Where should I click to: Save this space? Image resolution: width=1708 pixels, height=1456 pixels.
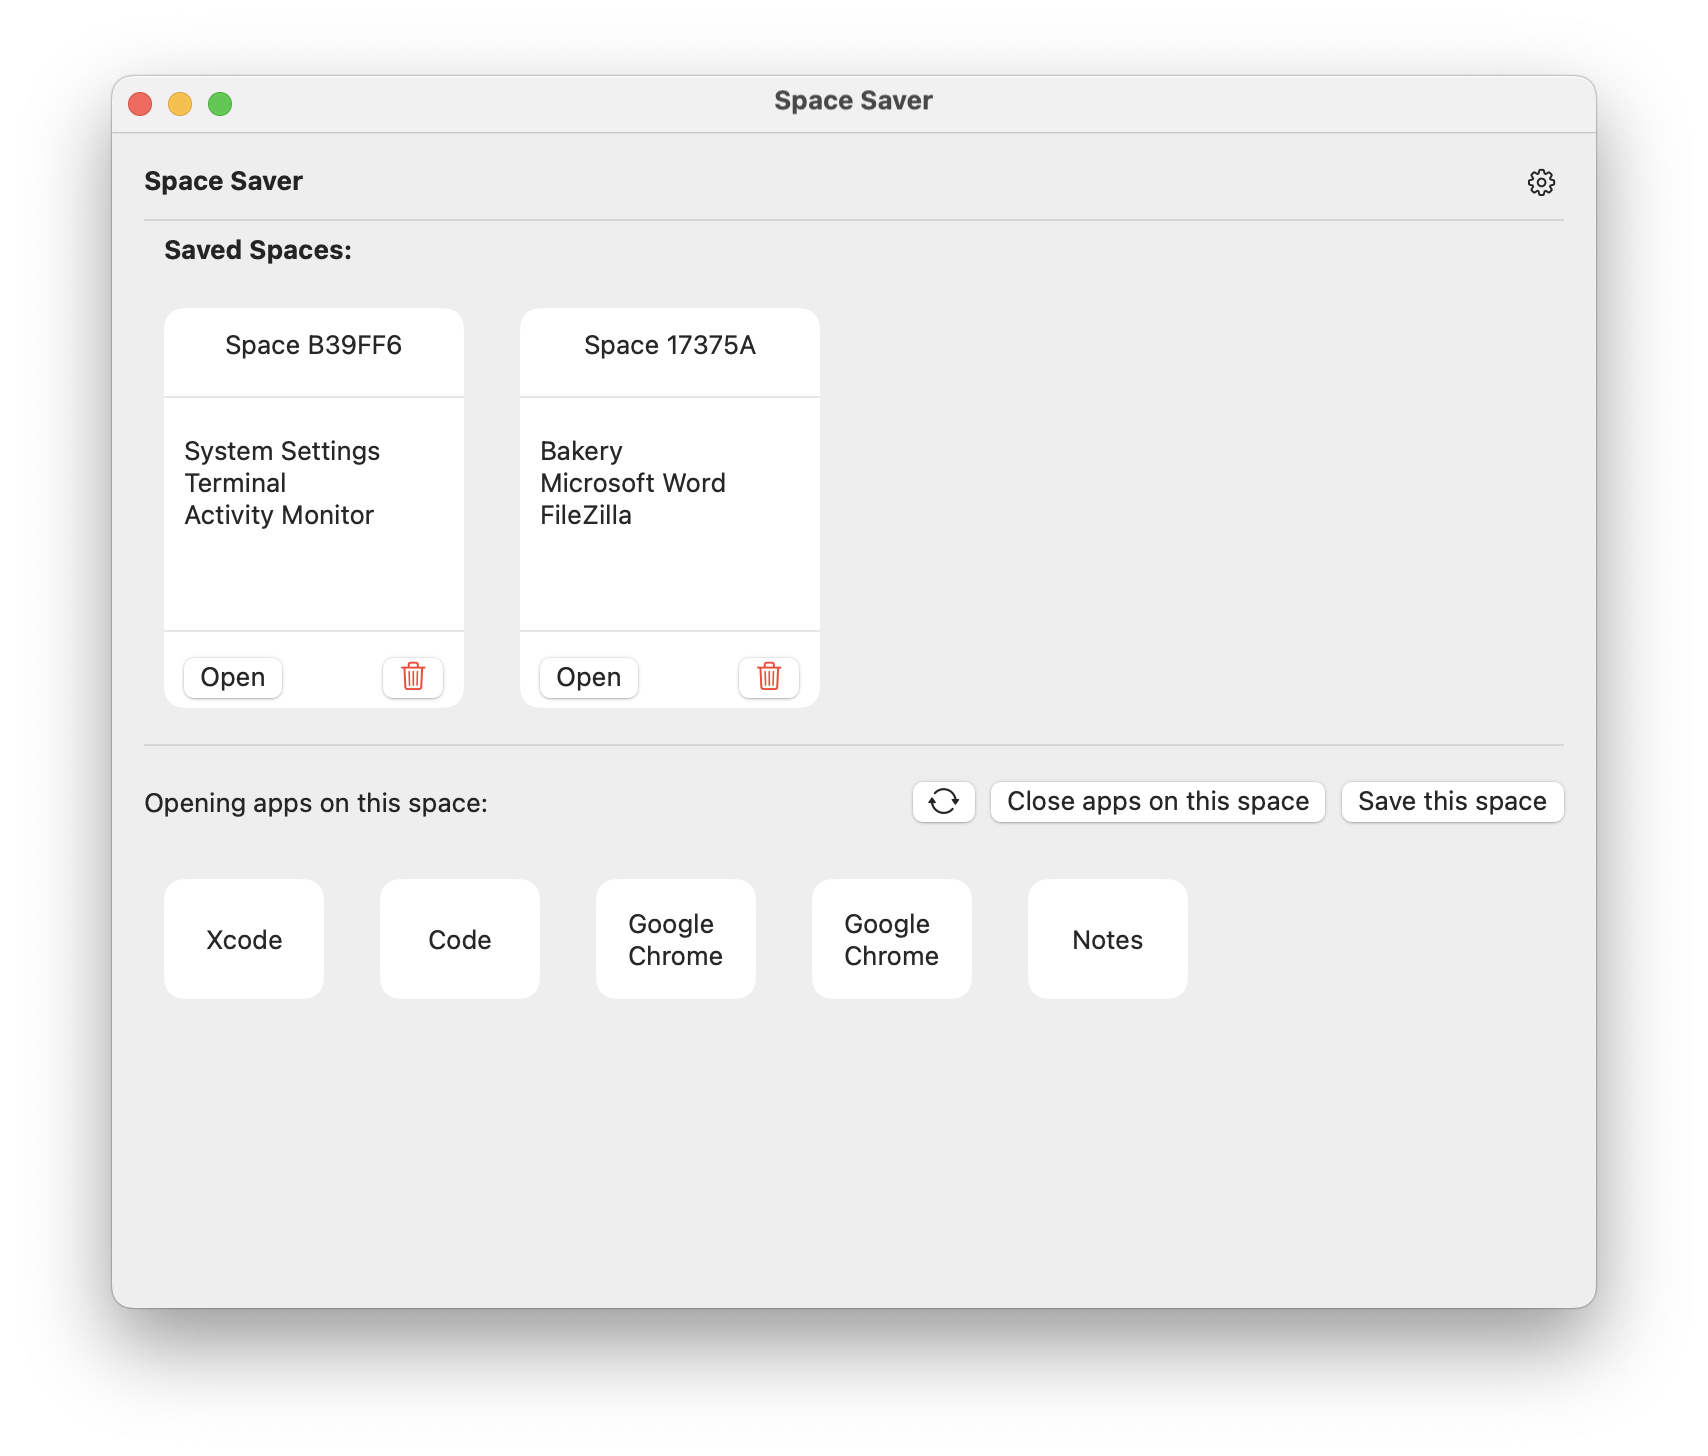pos(1452,801)
